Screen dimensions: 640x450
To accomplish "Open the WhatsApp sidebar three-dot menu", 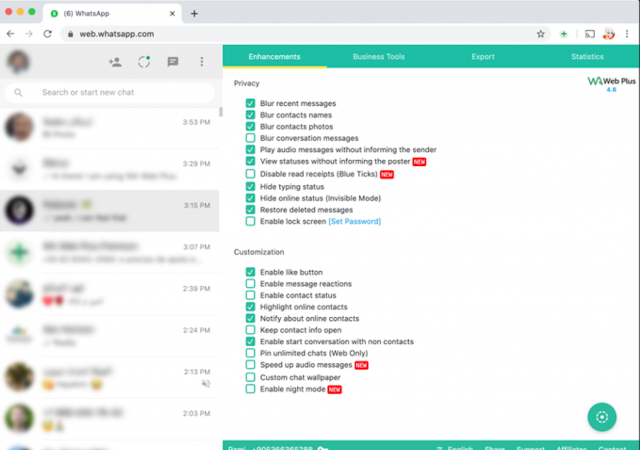I will [202, 62].
